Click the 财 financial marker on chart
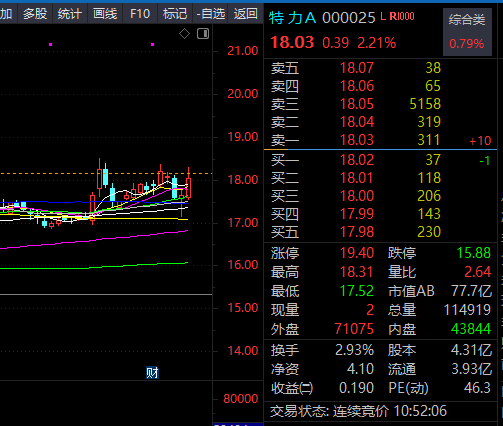Viewport: 503px width, 426px height. pos(152,373)
